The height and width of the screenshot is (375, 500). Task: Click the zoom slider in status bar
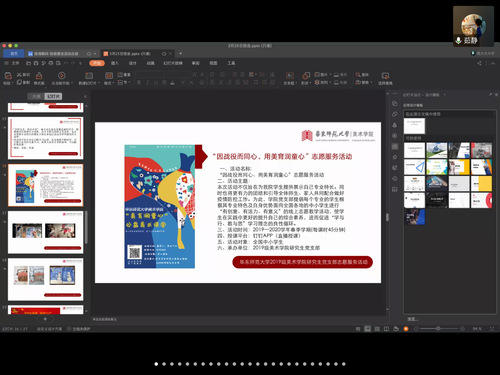pos(438,329)
